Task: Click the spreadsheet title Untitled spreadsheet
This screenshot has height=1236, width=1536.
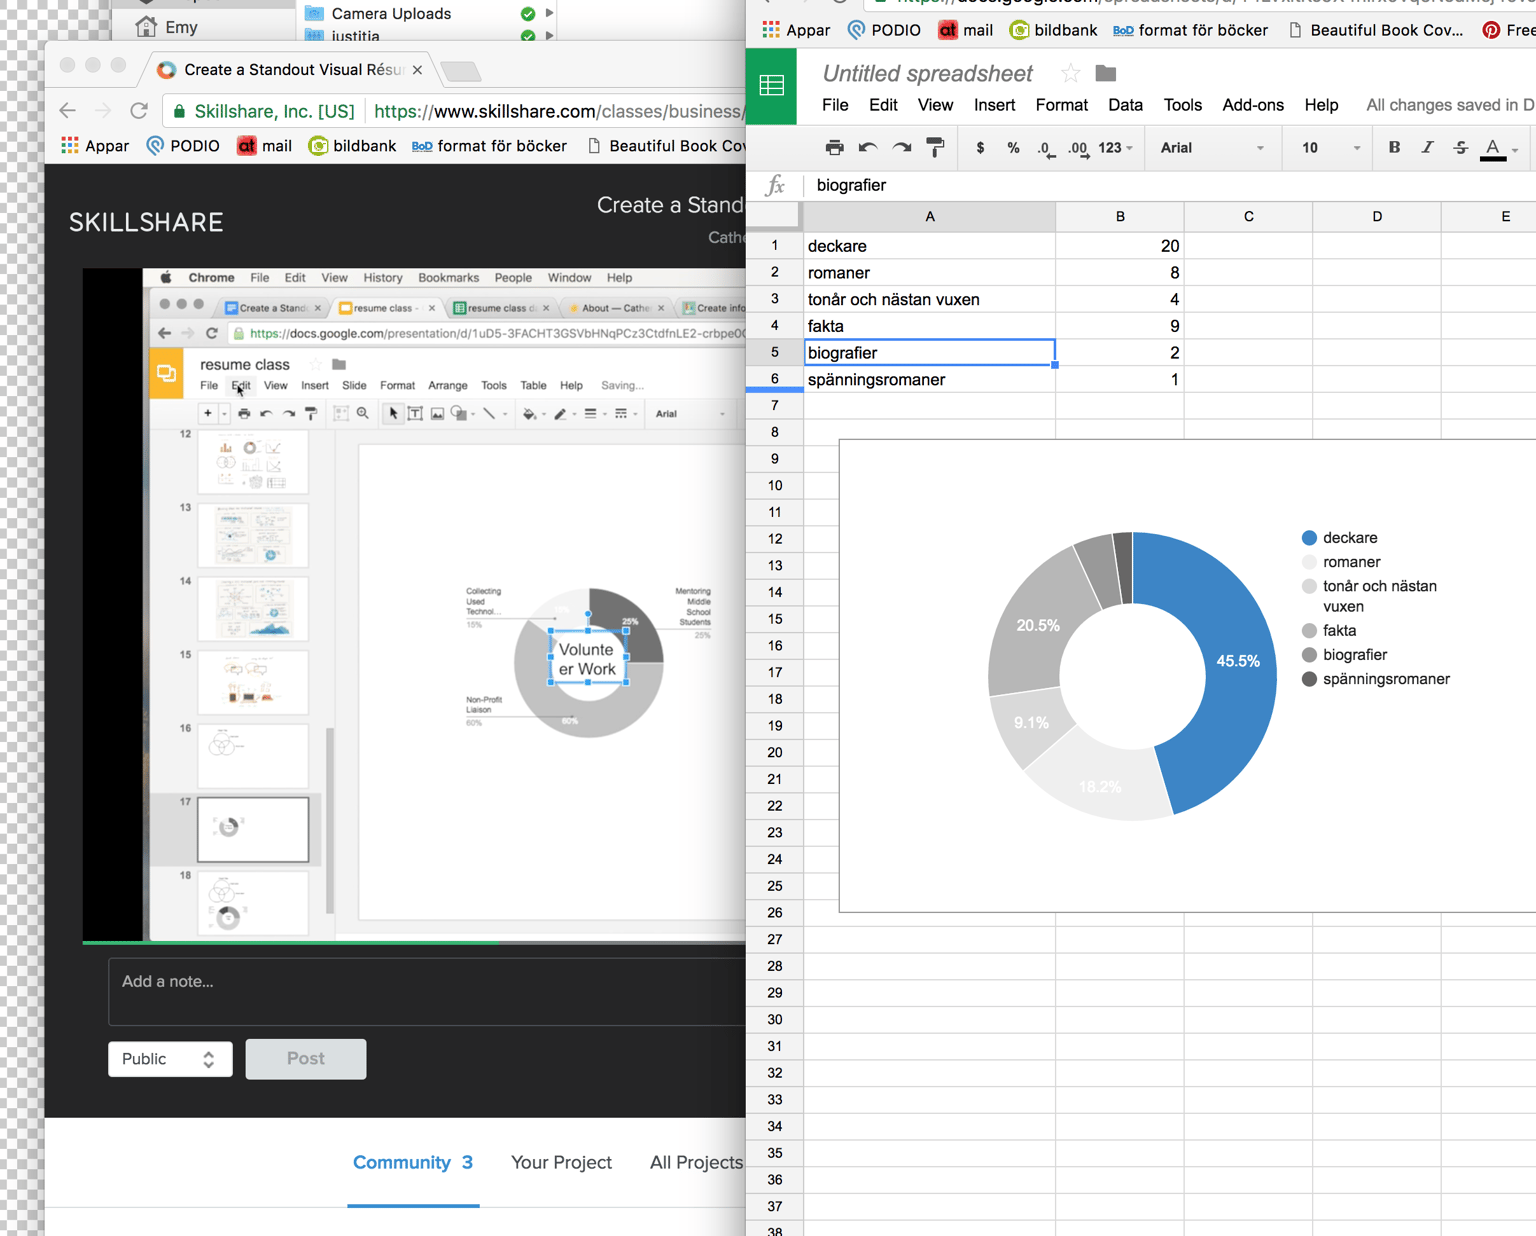Action: pos(927,73)
